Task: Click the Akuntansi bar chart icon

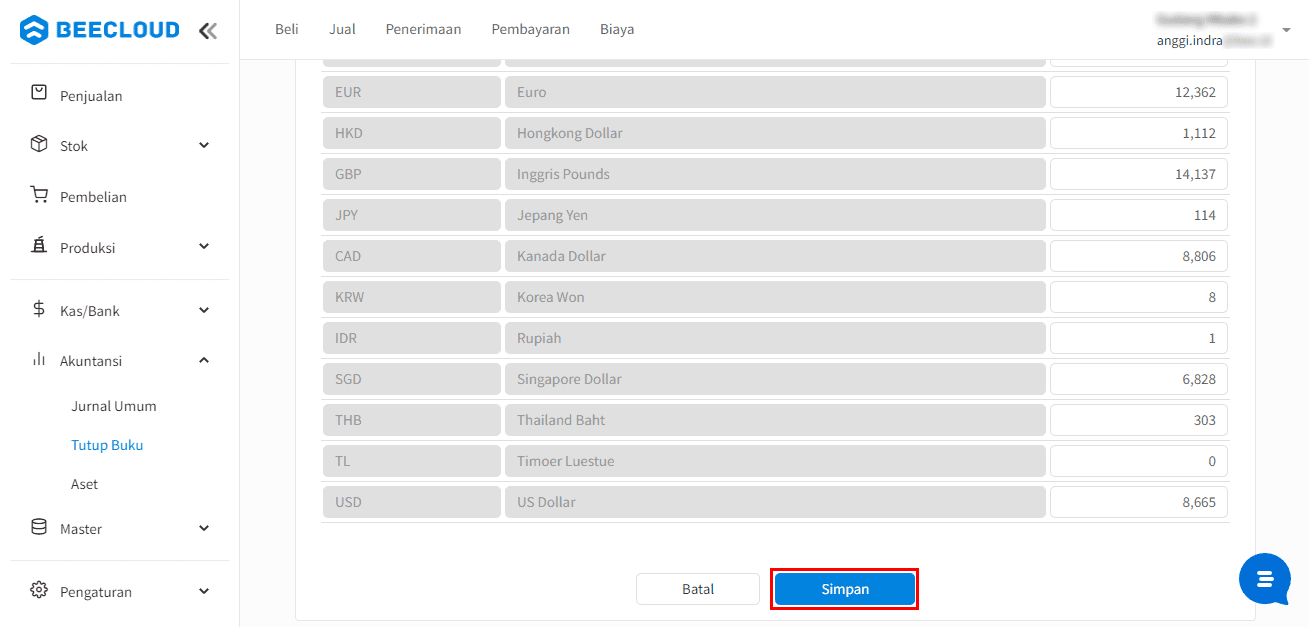Action: coord(39,359)
